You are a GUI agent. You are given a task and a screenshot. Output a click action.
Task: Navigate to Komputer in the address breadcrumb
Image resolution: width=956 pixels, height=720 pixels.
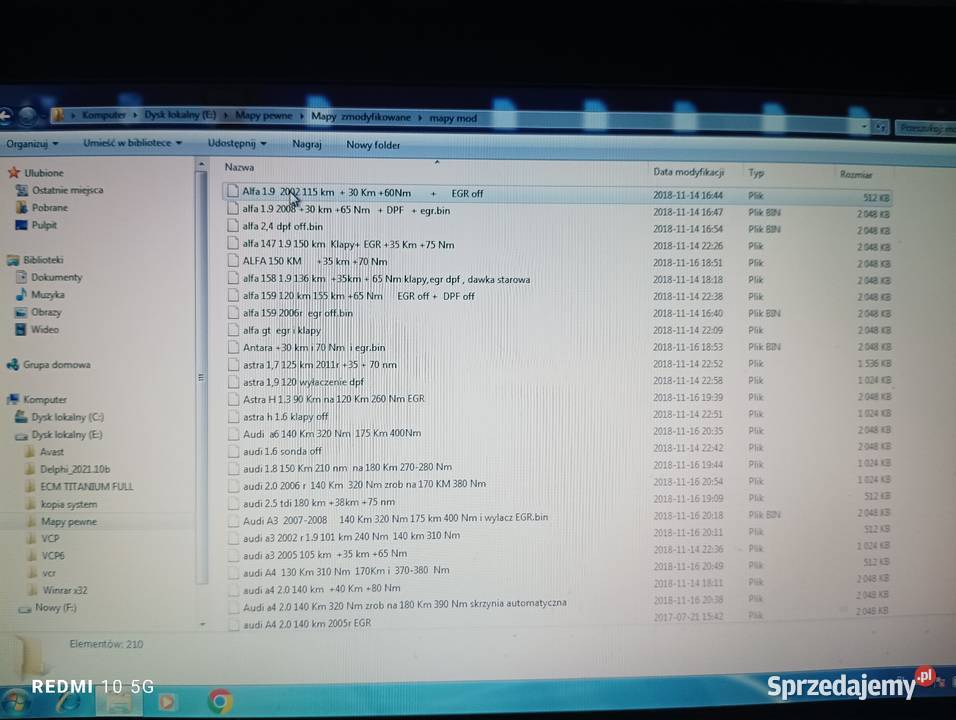104,115
